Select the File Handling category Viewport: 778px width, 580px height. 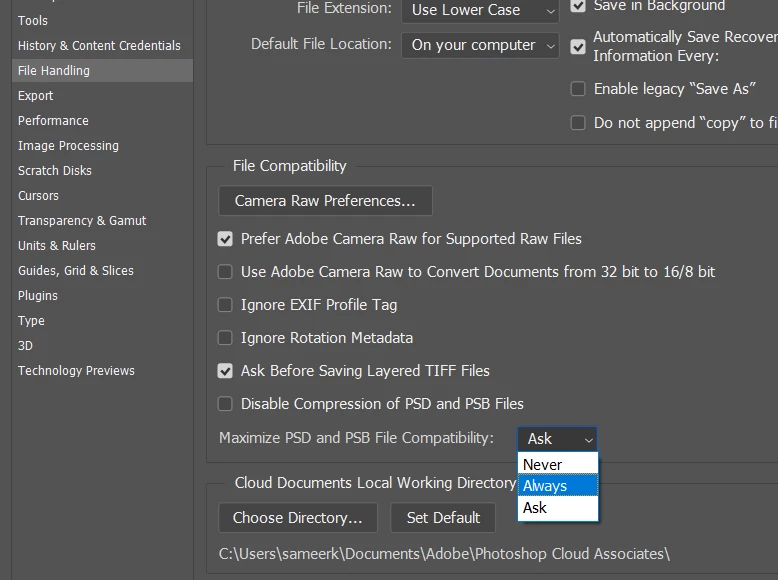pyautogui.click(x=102, y=70)
